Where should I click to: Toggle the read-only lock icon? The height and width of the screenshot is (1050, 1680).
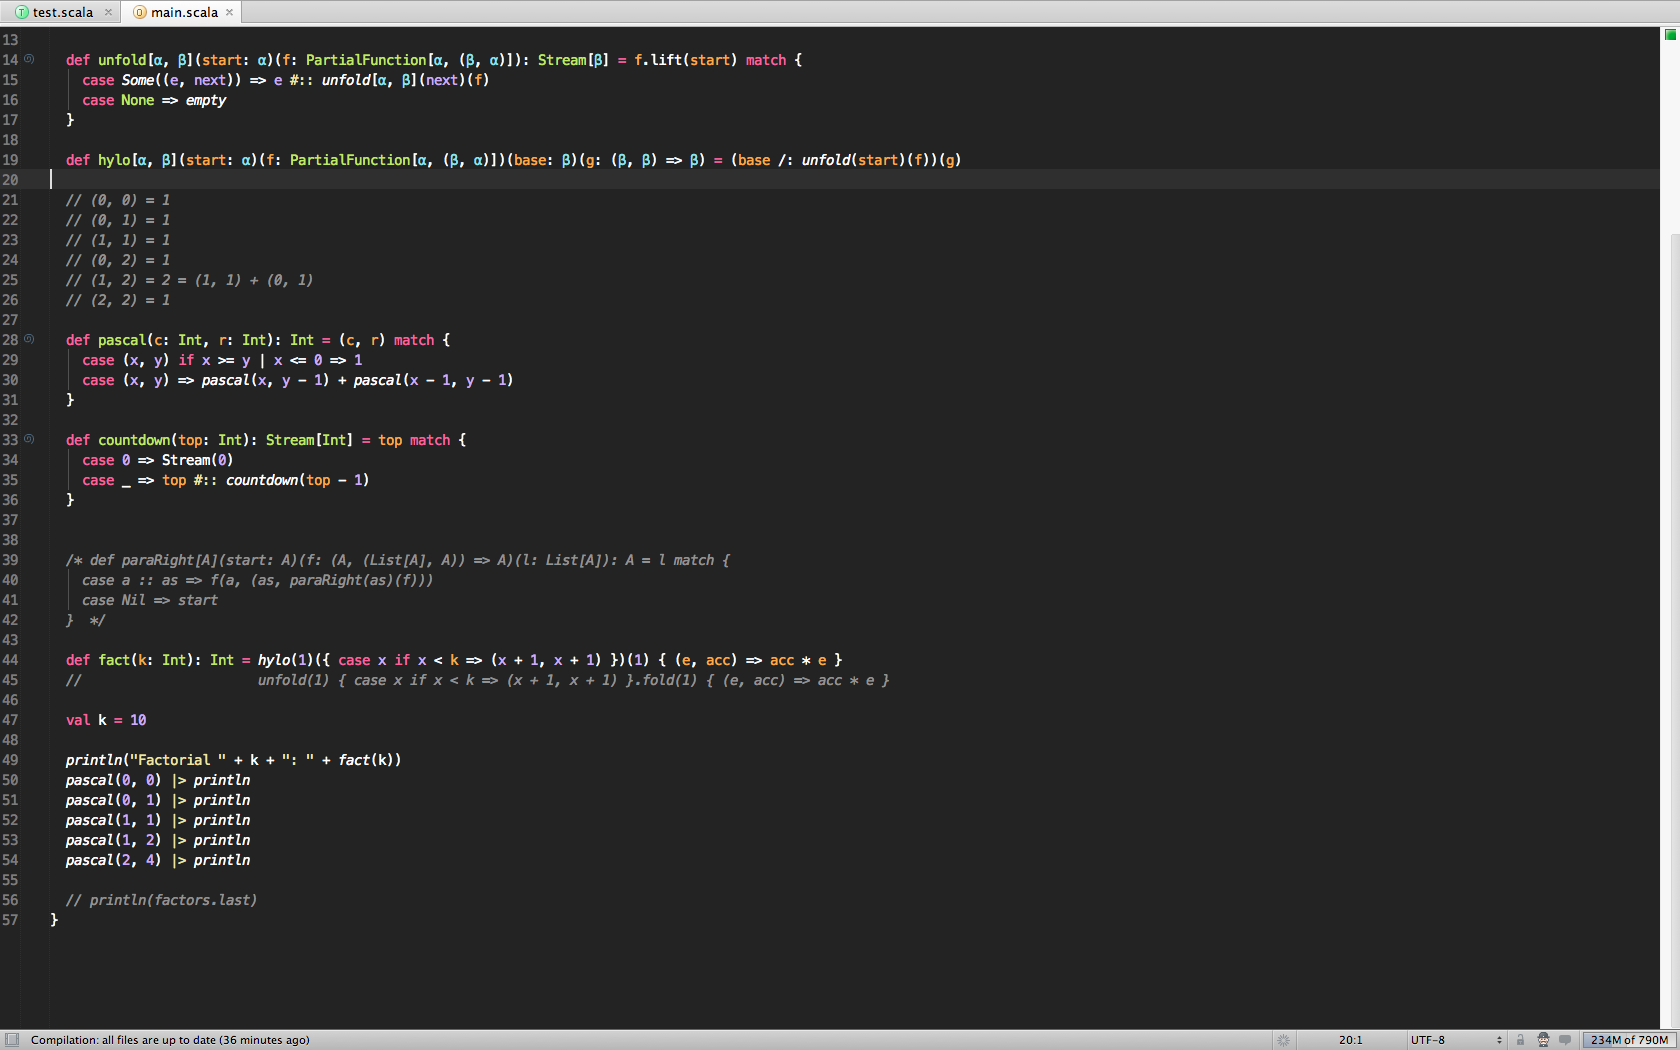tap(1520, 1040)
